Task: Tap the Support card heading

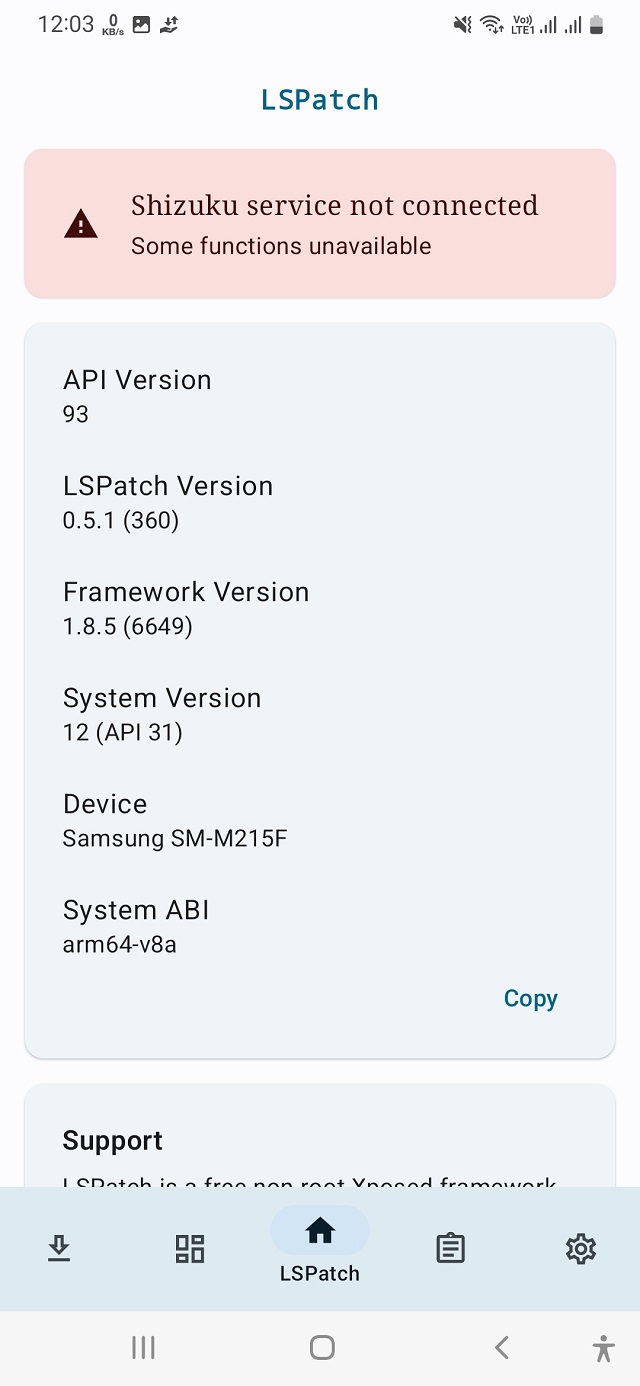Action: (113, 1141)
